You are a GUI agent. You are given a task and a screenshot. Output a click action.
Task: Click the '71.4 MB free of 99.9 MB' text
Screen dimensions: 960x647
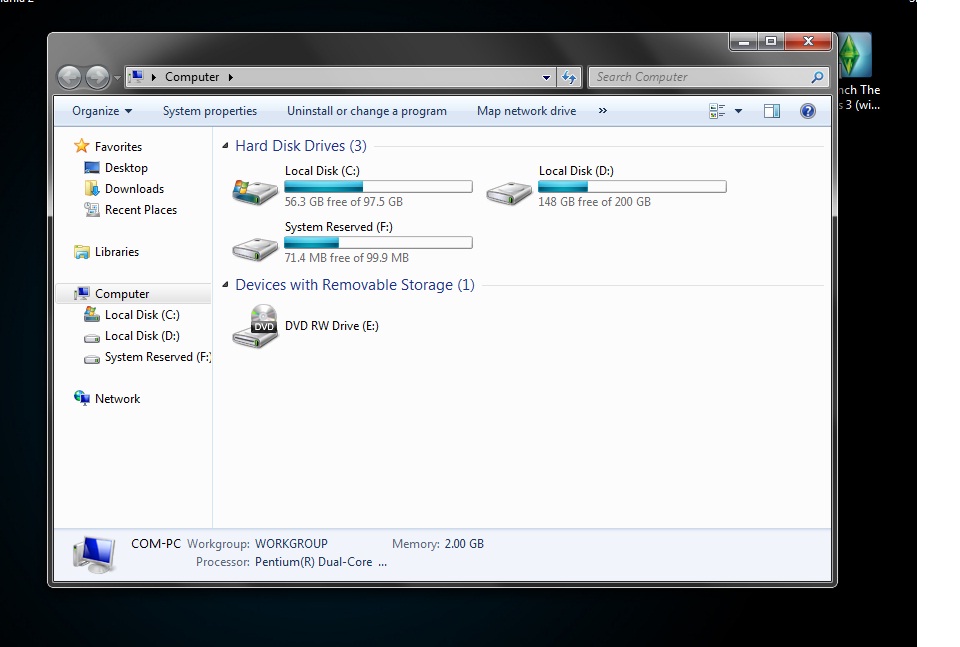point(347,258)
